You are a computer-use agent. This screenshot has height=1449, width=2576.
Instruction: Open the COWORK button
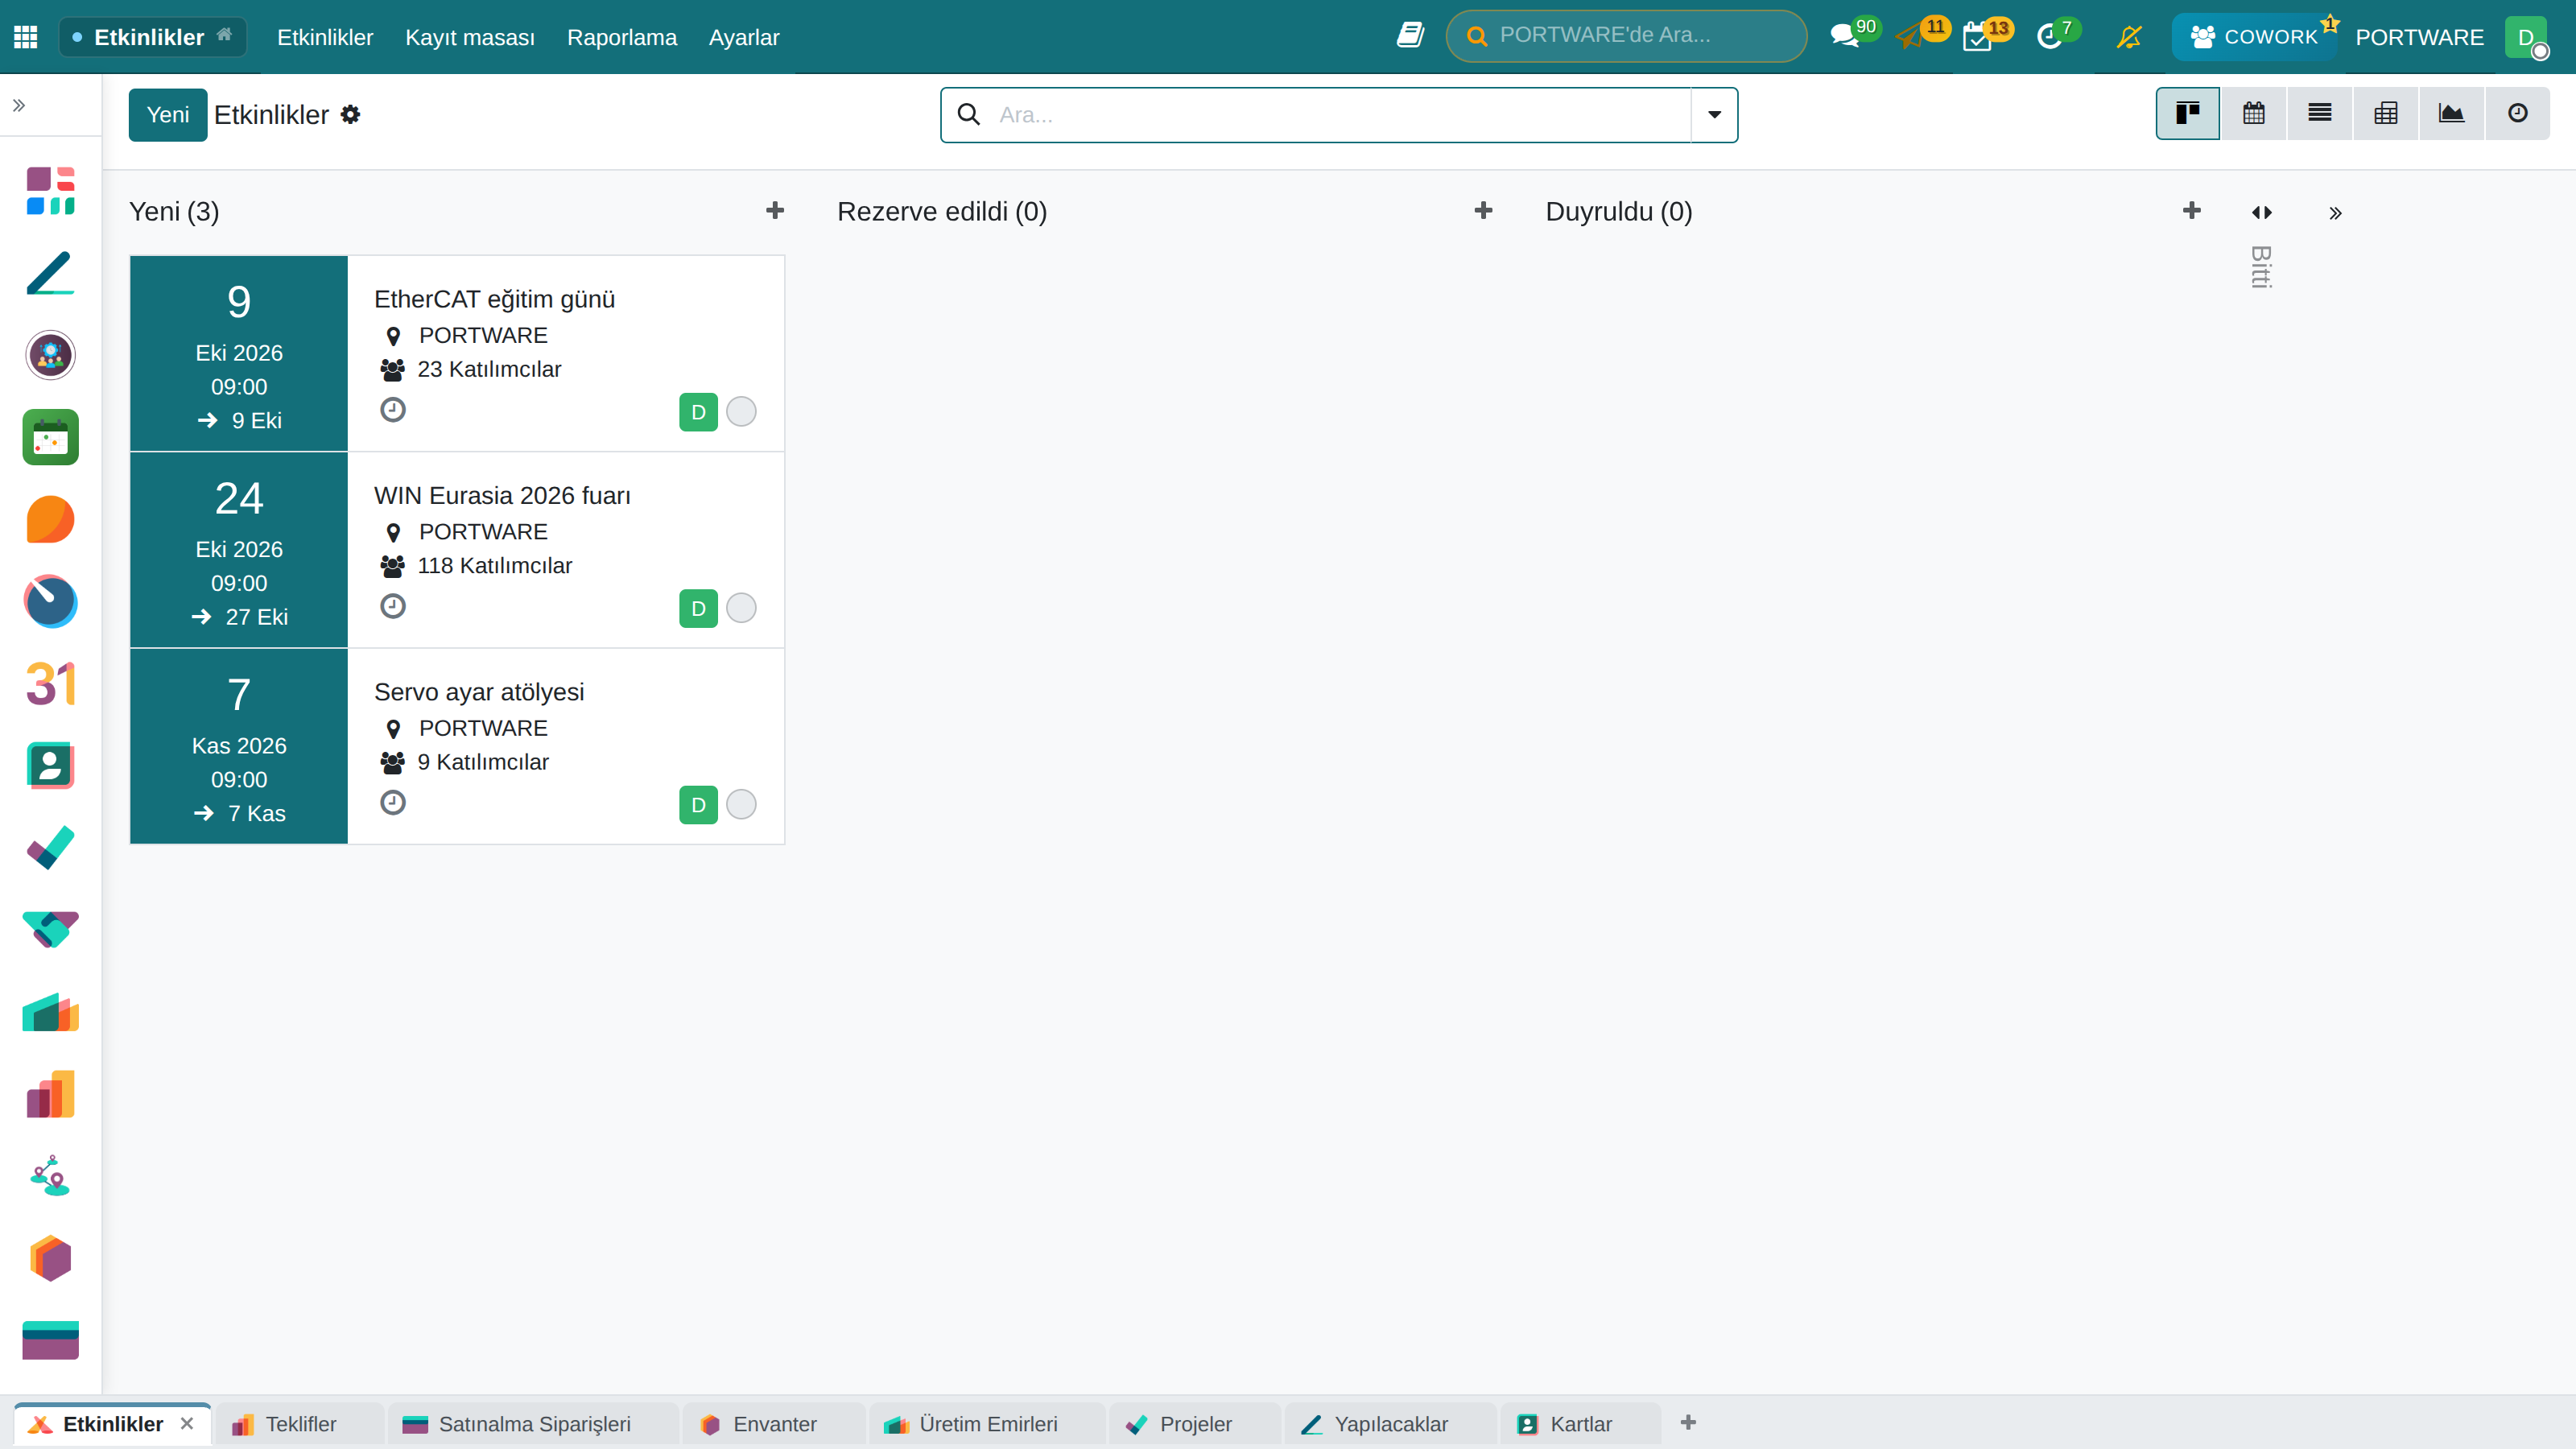coord(2254,37)
